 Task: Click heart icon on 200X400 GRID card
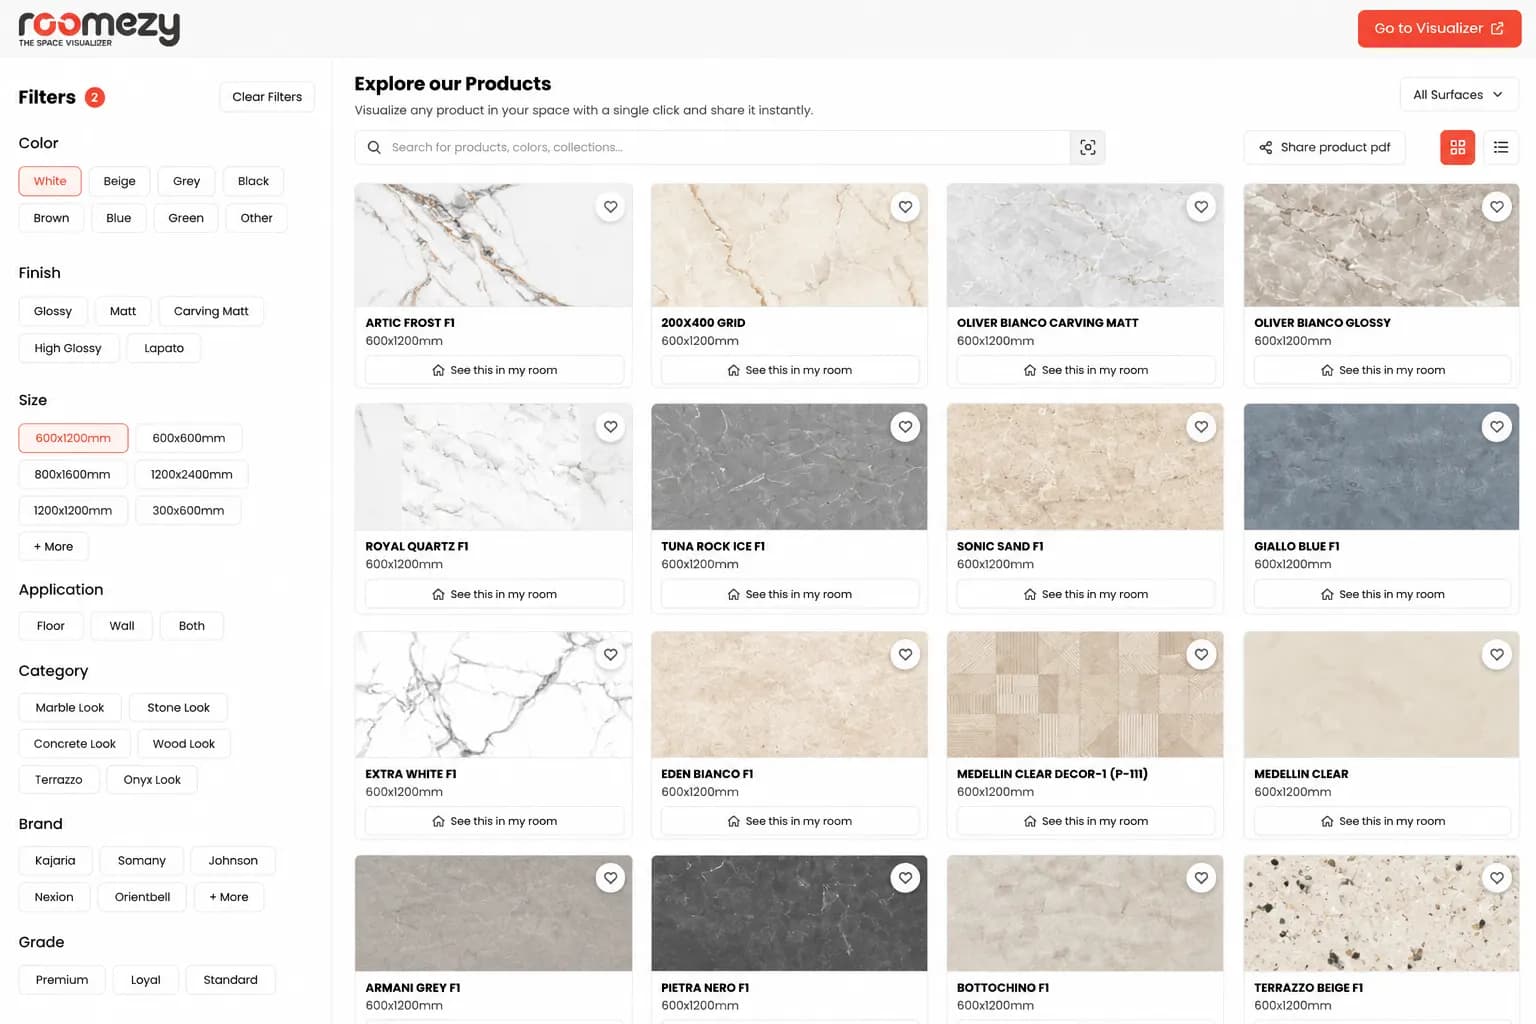905,207
